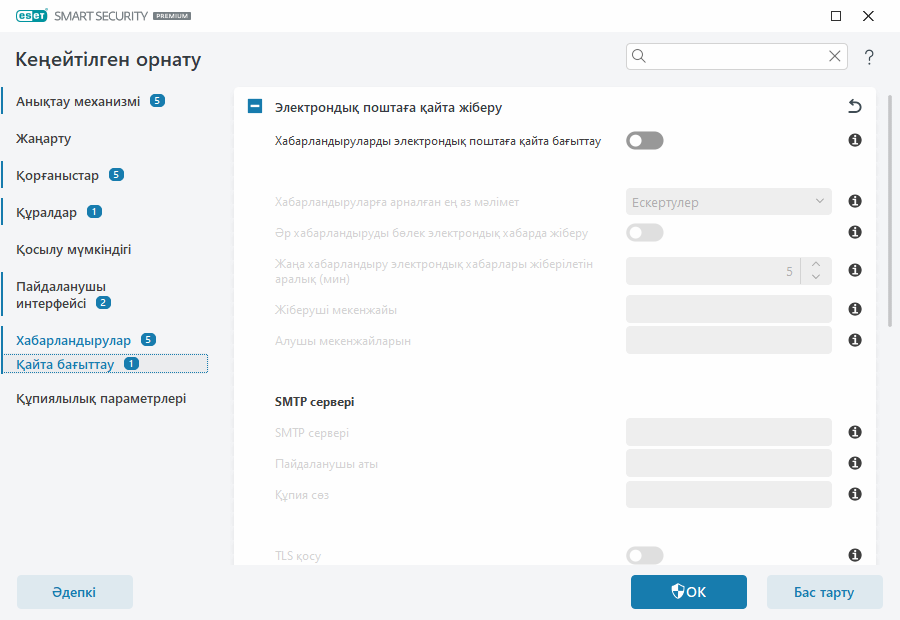Toggle the TLS қосу switch
Screen dimensions: 900x620
click(644, 555)
